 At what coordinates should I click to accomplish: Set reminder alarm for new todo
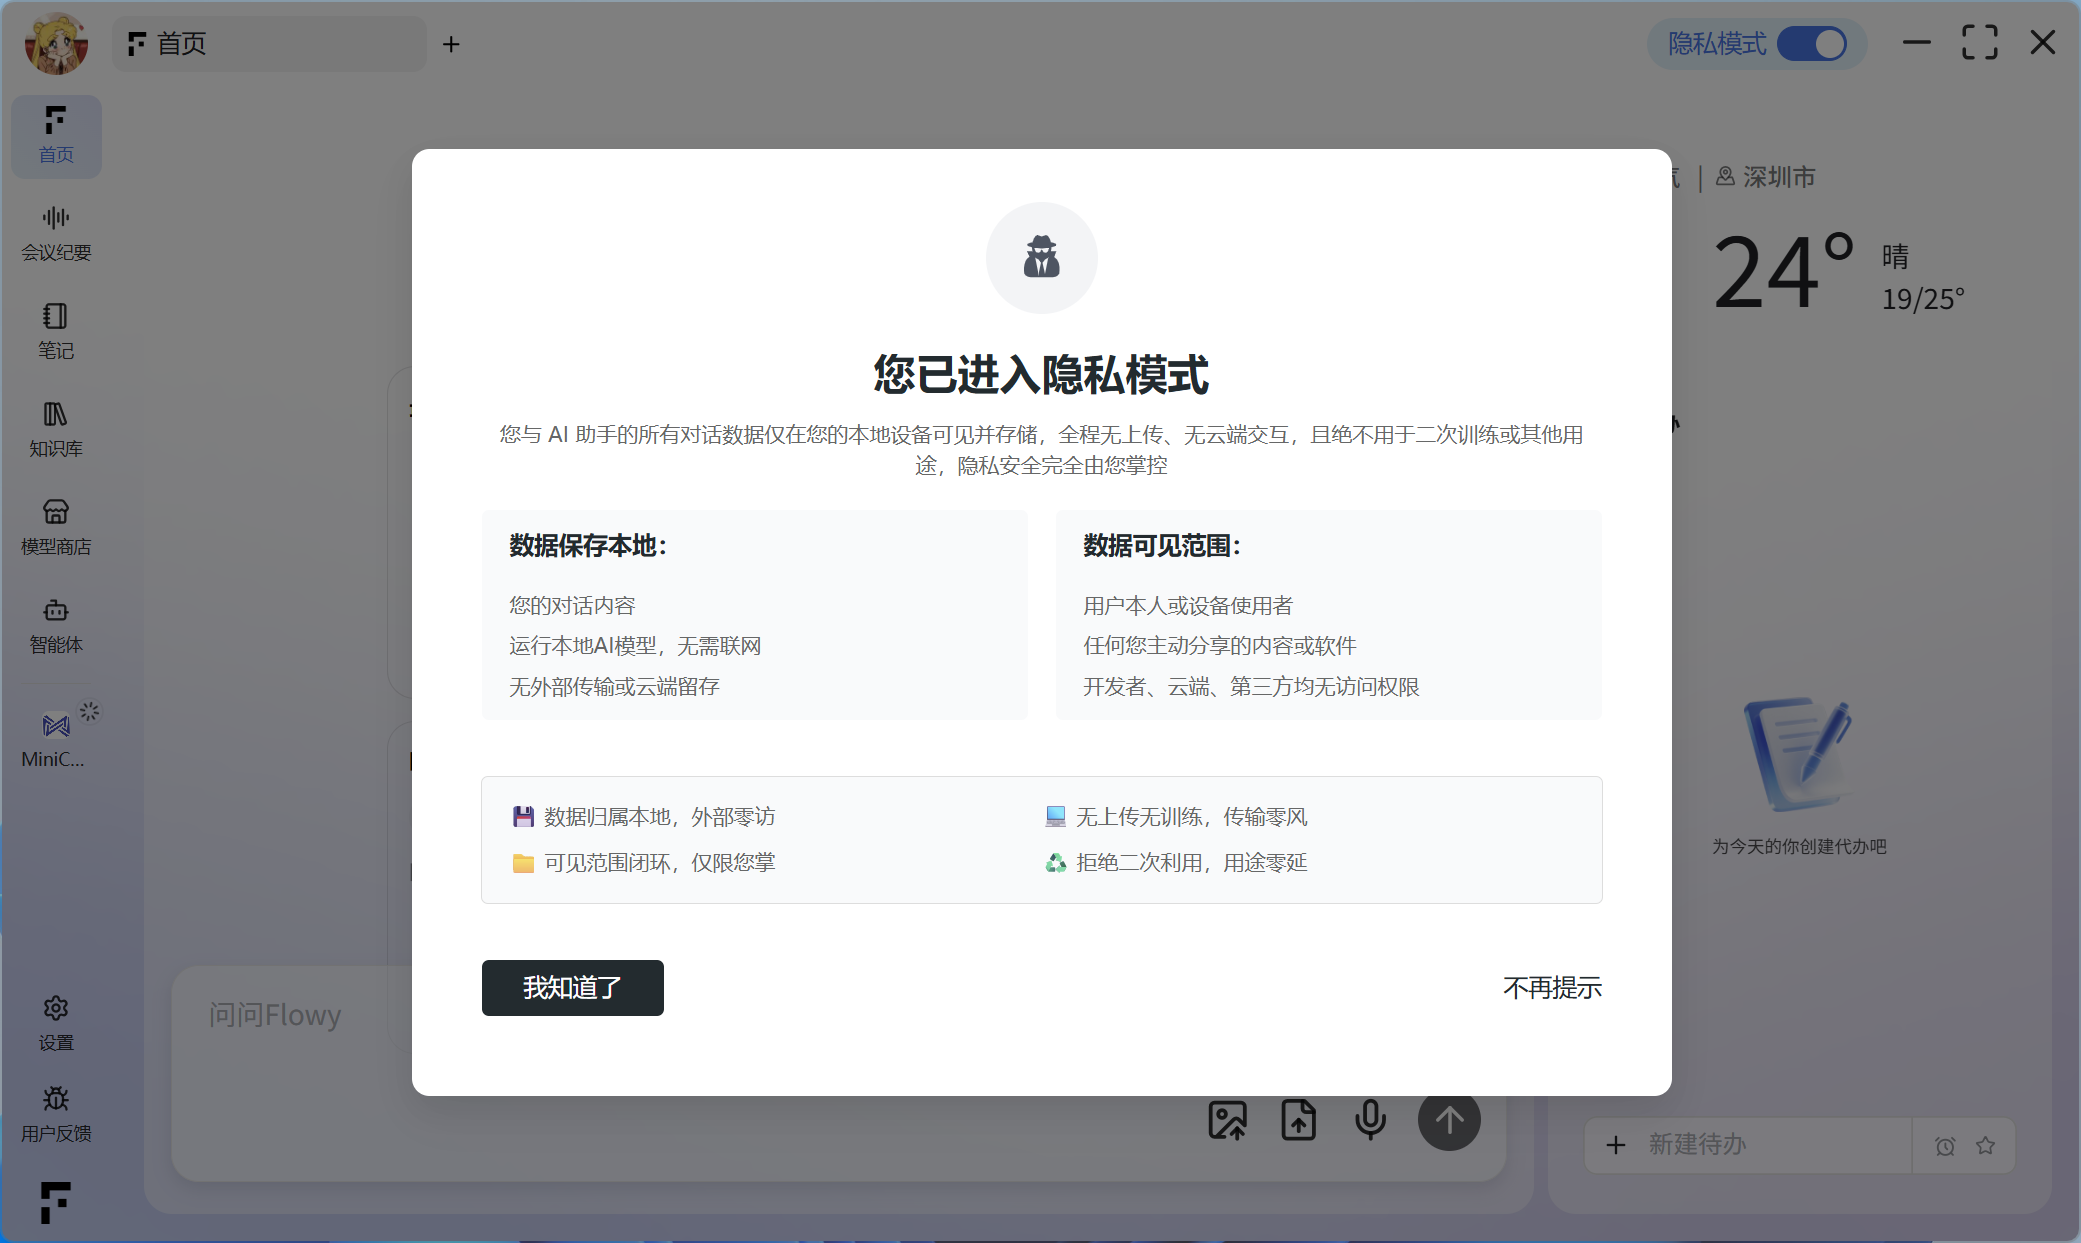click(x=1944, y=1146)
